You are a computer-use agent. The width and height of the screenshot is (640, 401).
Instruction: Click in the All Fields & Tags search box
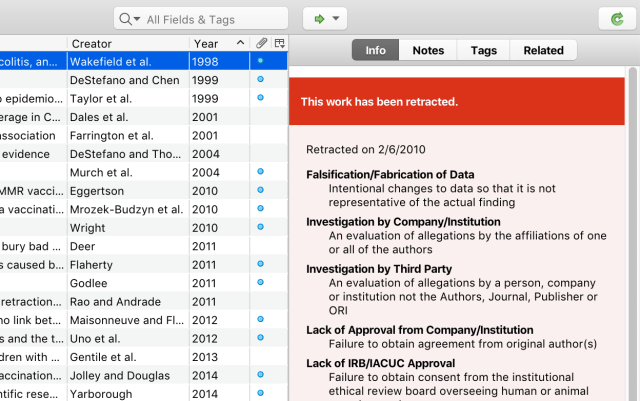click(210, 19)
